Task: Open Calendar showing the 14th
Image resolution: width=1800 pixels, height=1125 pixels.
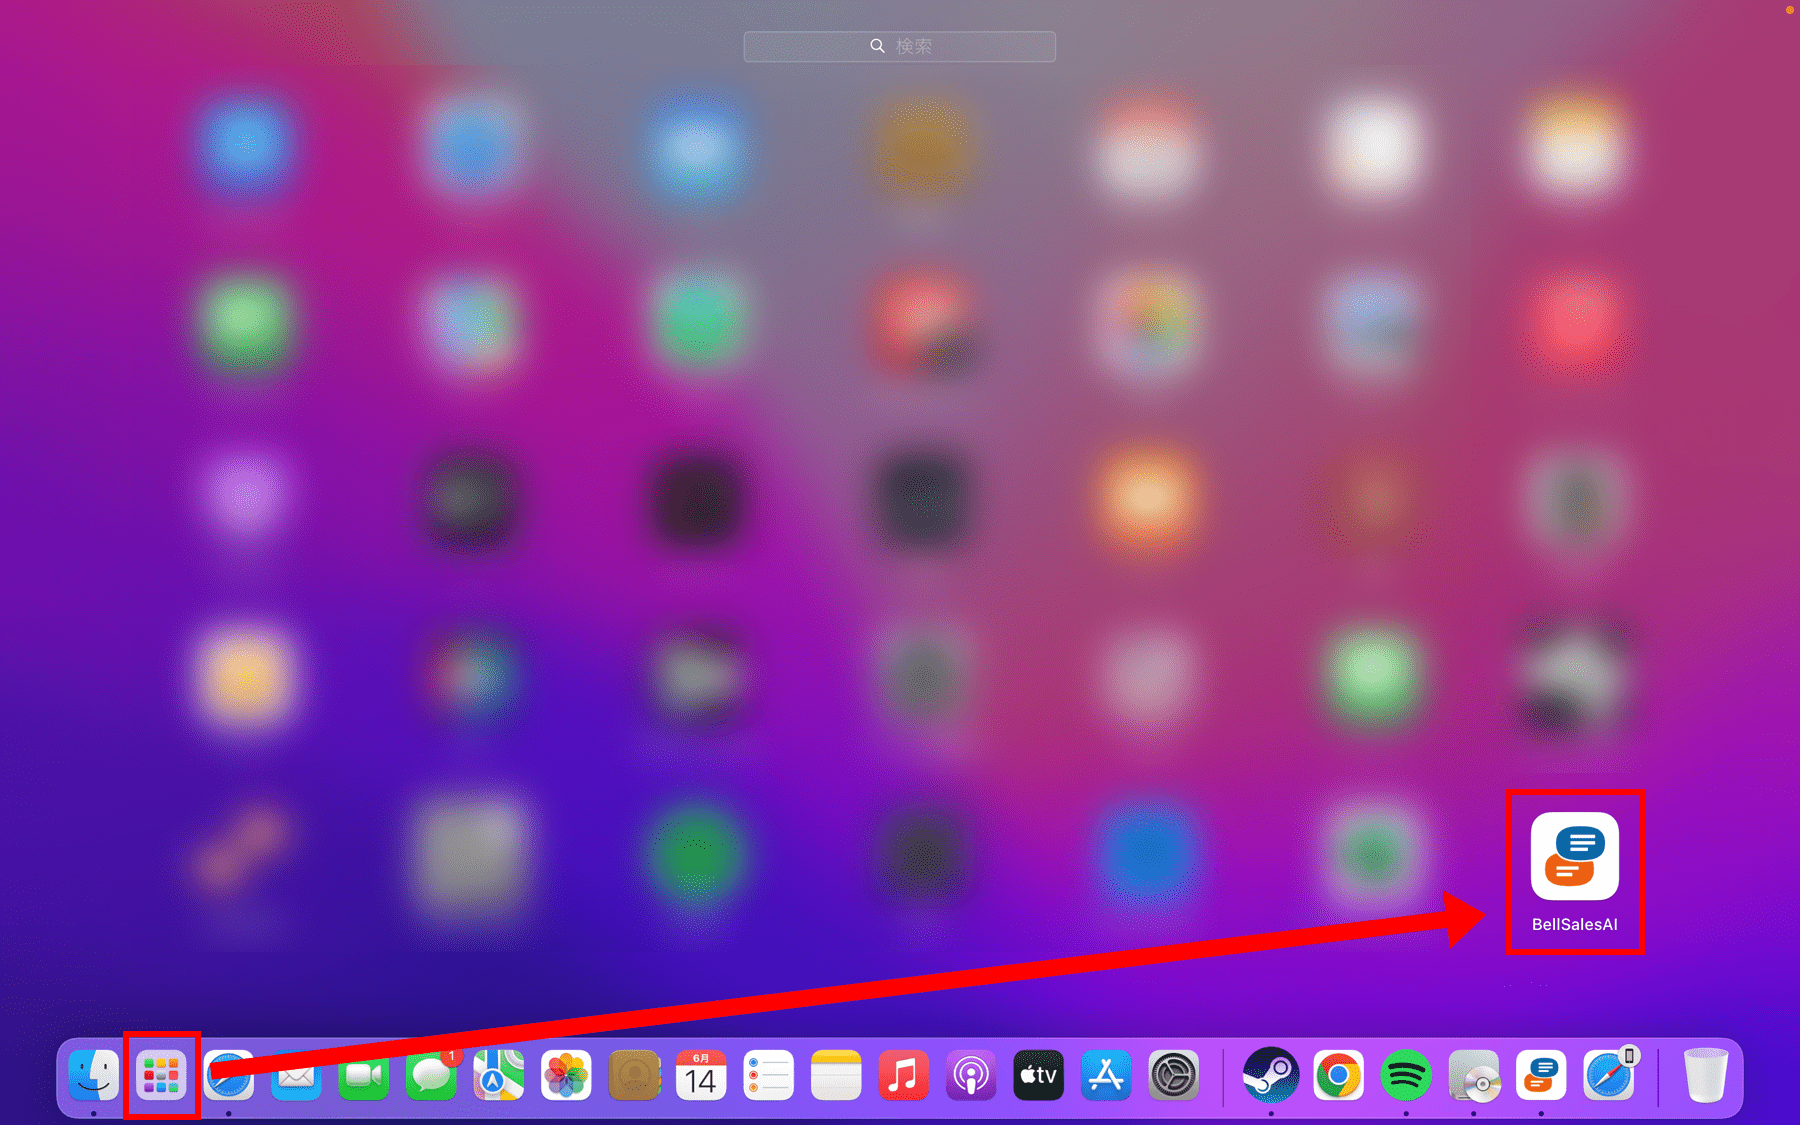Action: [701, 1076]
